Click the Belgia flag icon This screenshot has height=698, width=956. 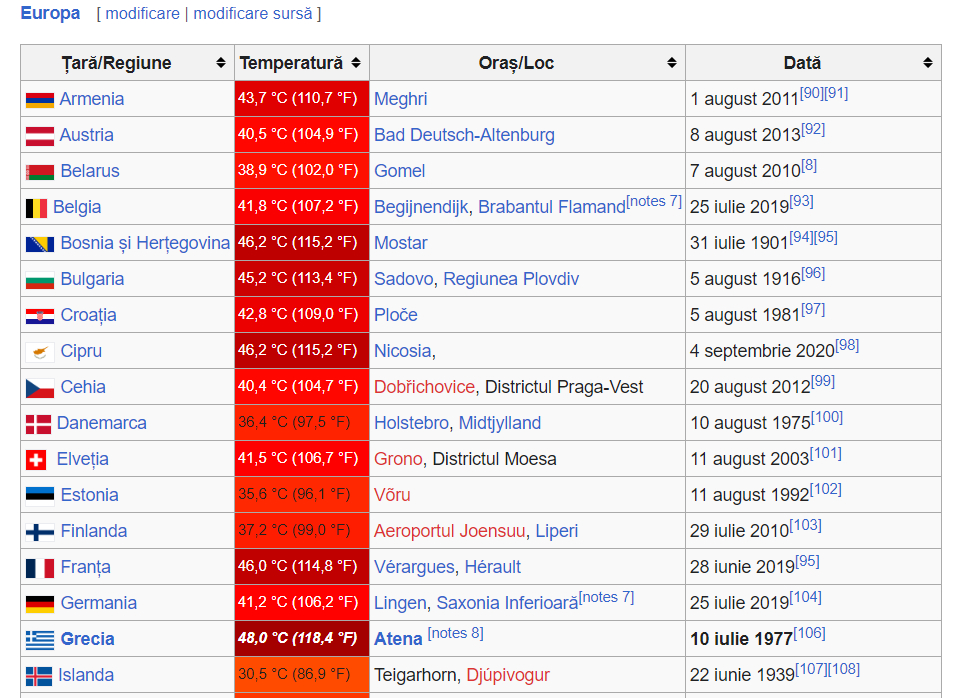coord(36,207)
